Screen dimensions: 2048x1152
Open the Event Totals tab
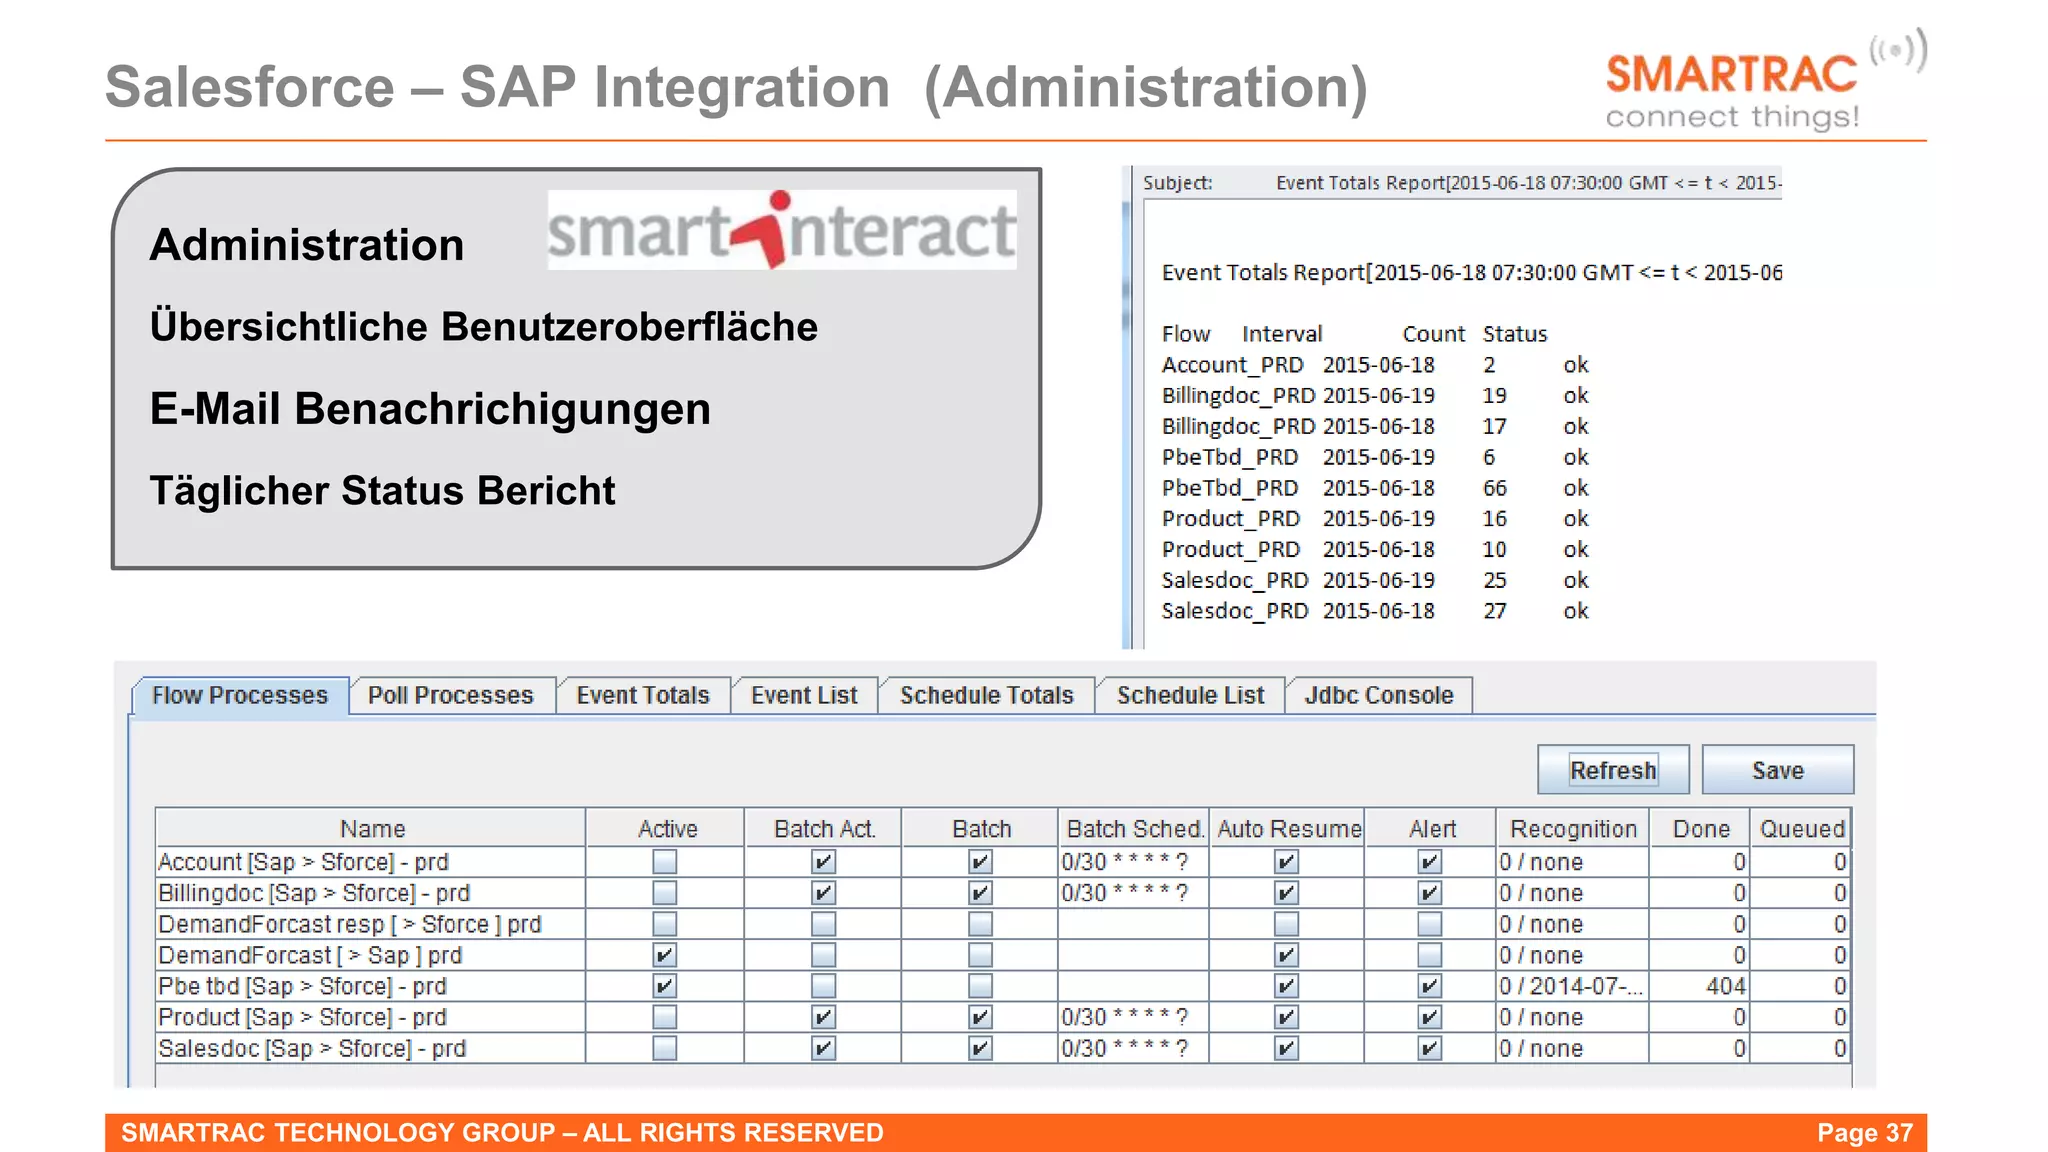click(x=643, y=696)
